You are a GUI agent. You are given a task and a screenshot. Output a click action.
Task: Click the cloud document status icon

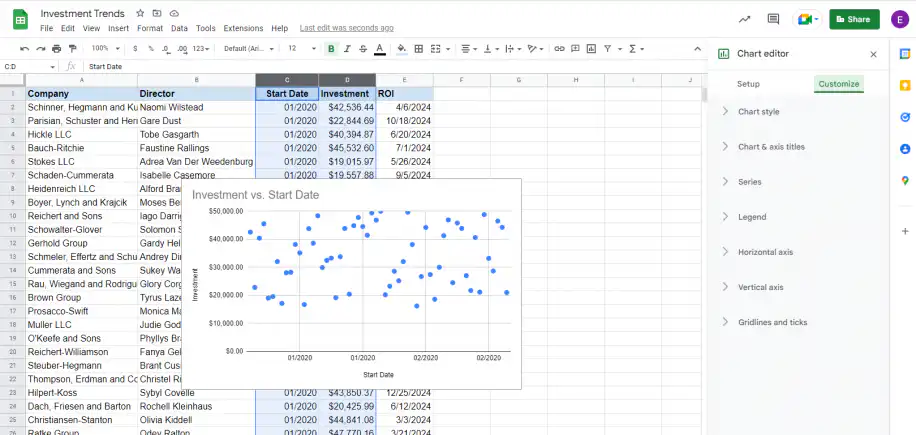[x=174, y=13]
